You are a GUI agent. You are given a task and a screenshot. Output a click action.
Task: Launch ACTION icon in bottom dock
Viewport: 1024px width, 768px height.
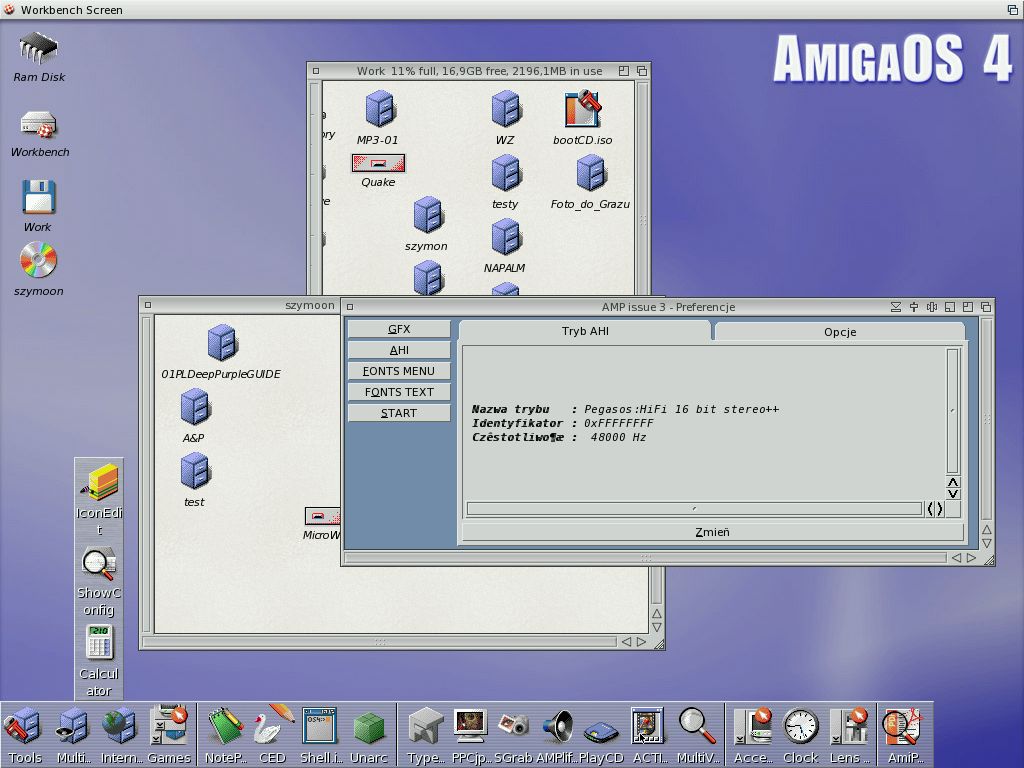coord(648,735)
